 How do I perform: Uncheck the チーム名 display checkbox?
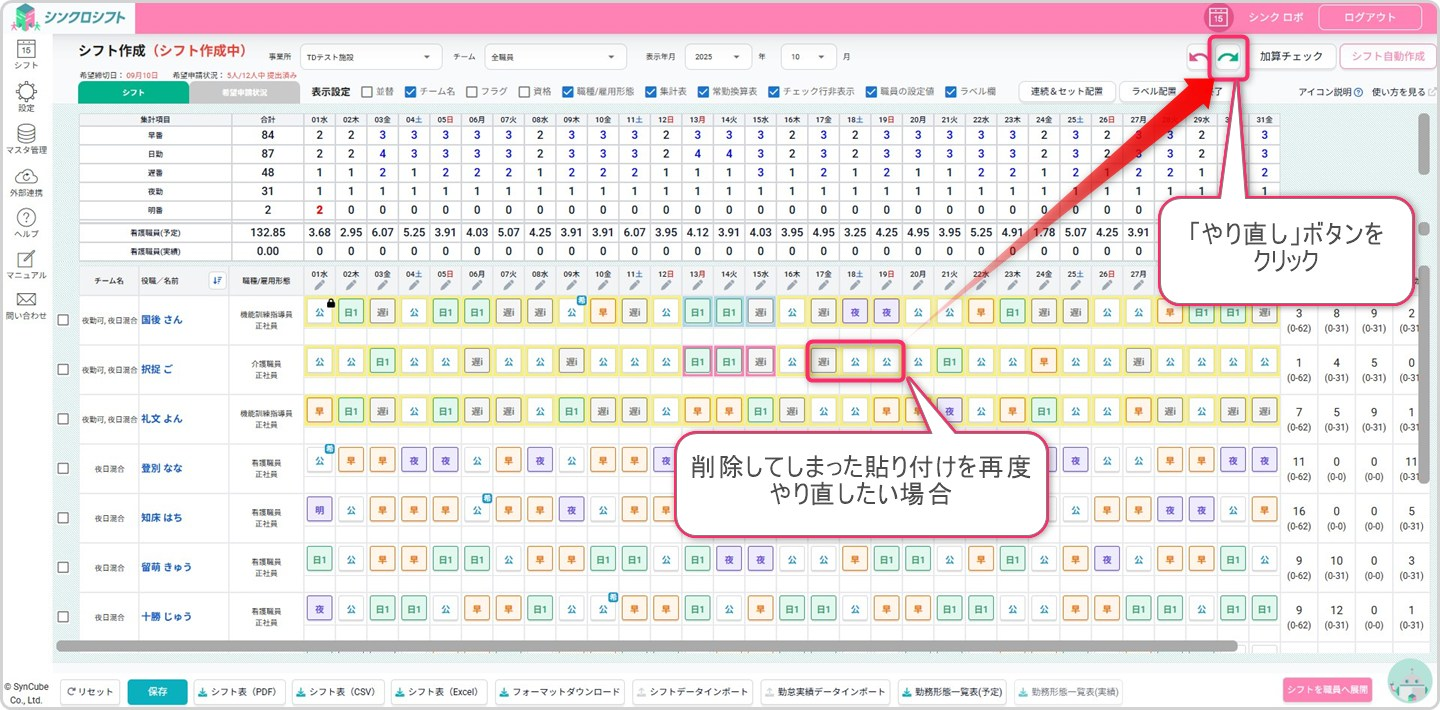(410, 91)
